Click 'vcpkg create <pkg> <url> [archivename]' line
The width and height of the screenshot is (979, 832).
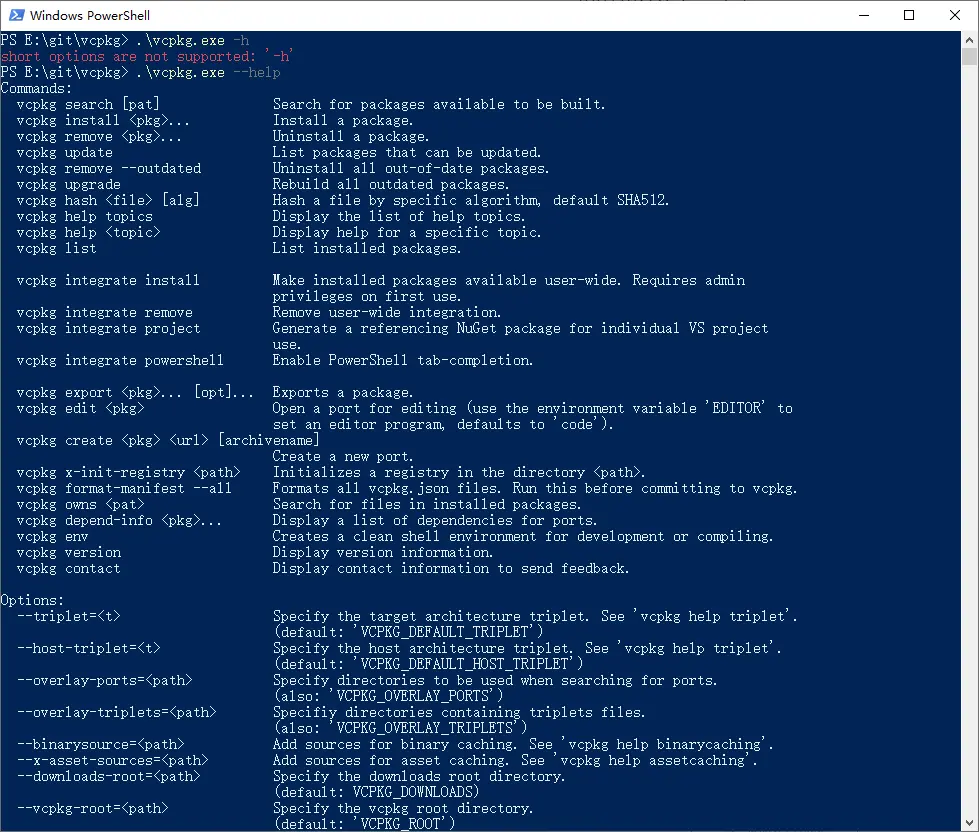click(x=168, y=441)
